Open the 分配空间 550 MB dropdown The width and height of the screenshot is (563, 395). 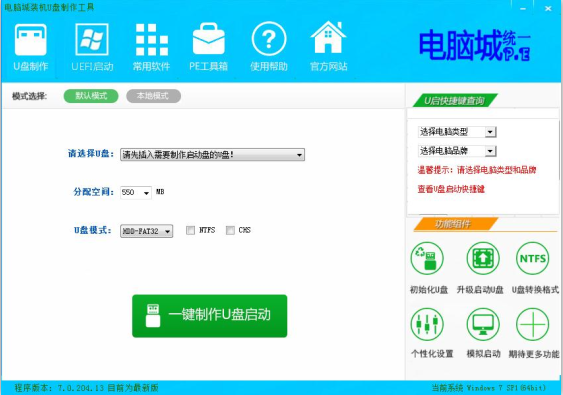pyautogui.click(x=136, y=192)
